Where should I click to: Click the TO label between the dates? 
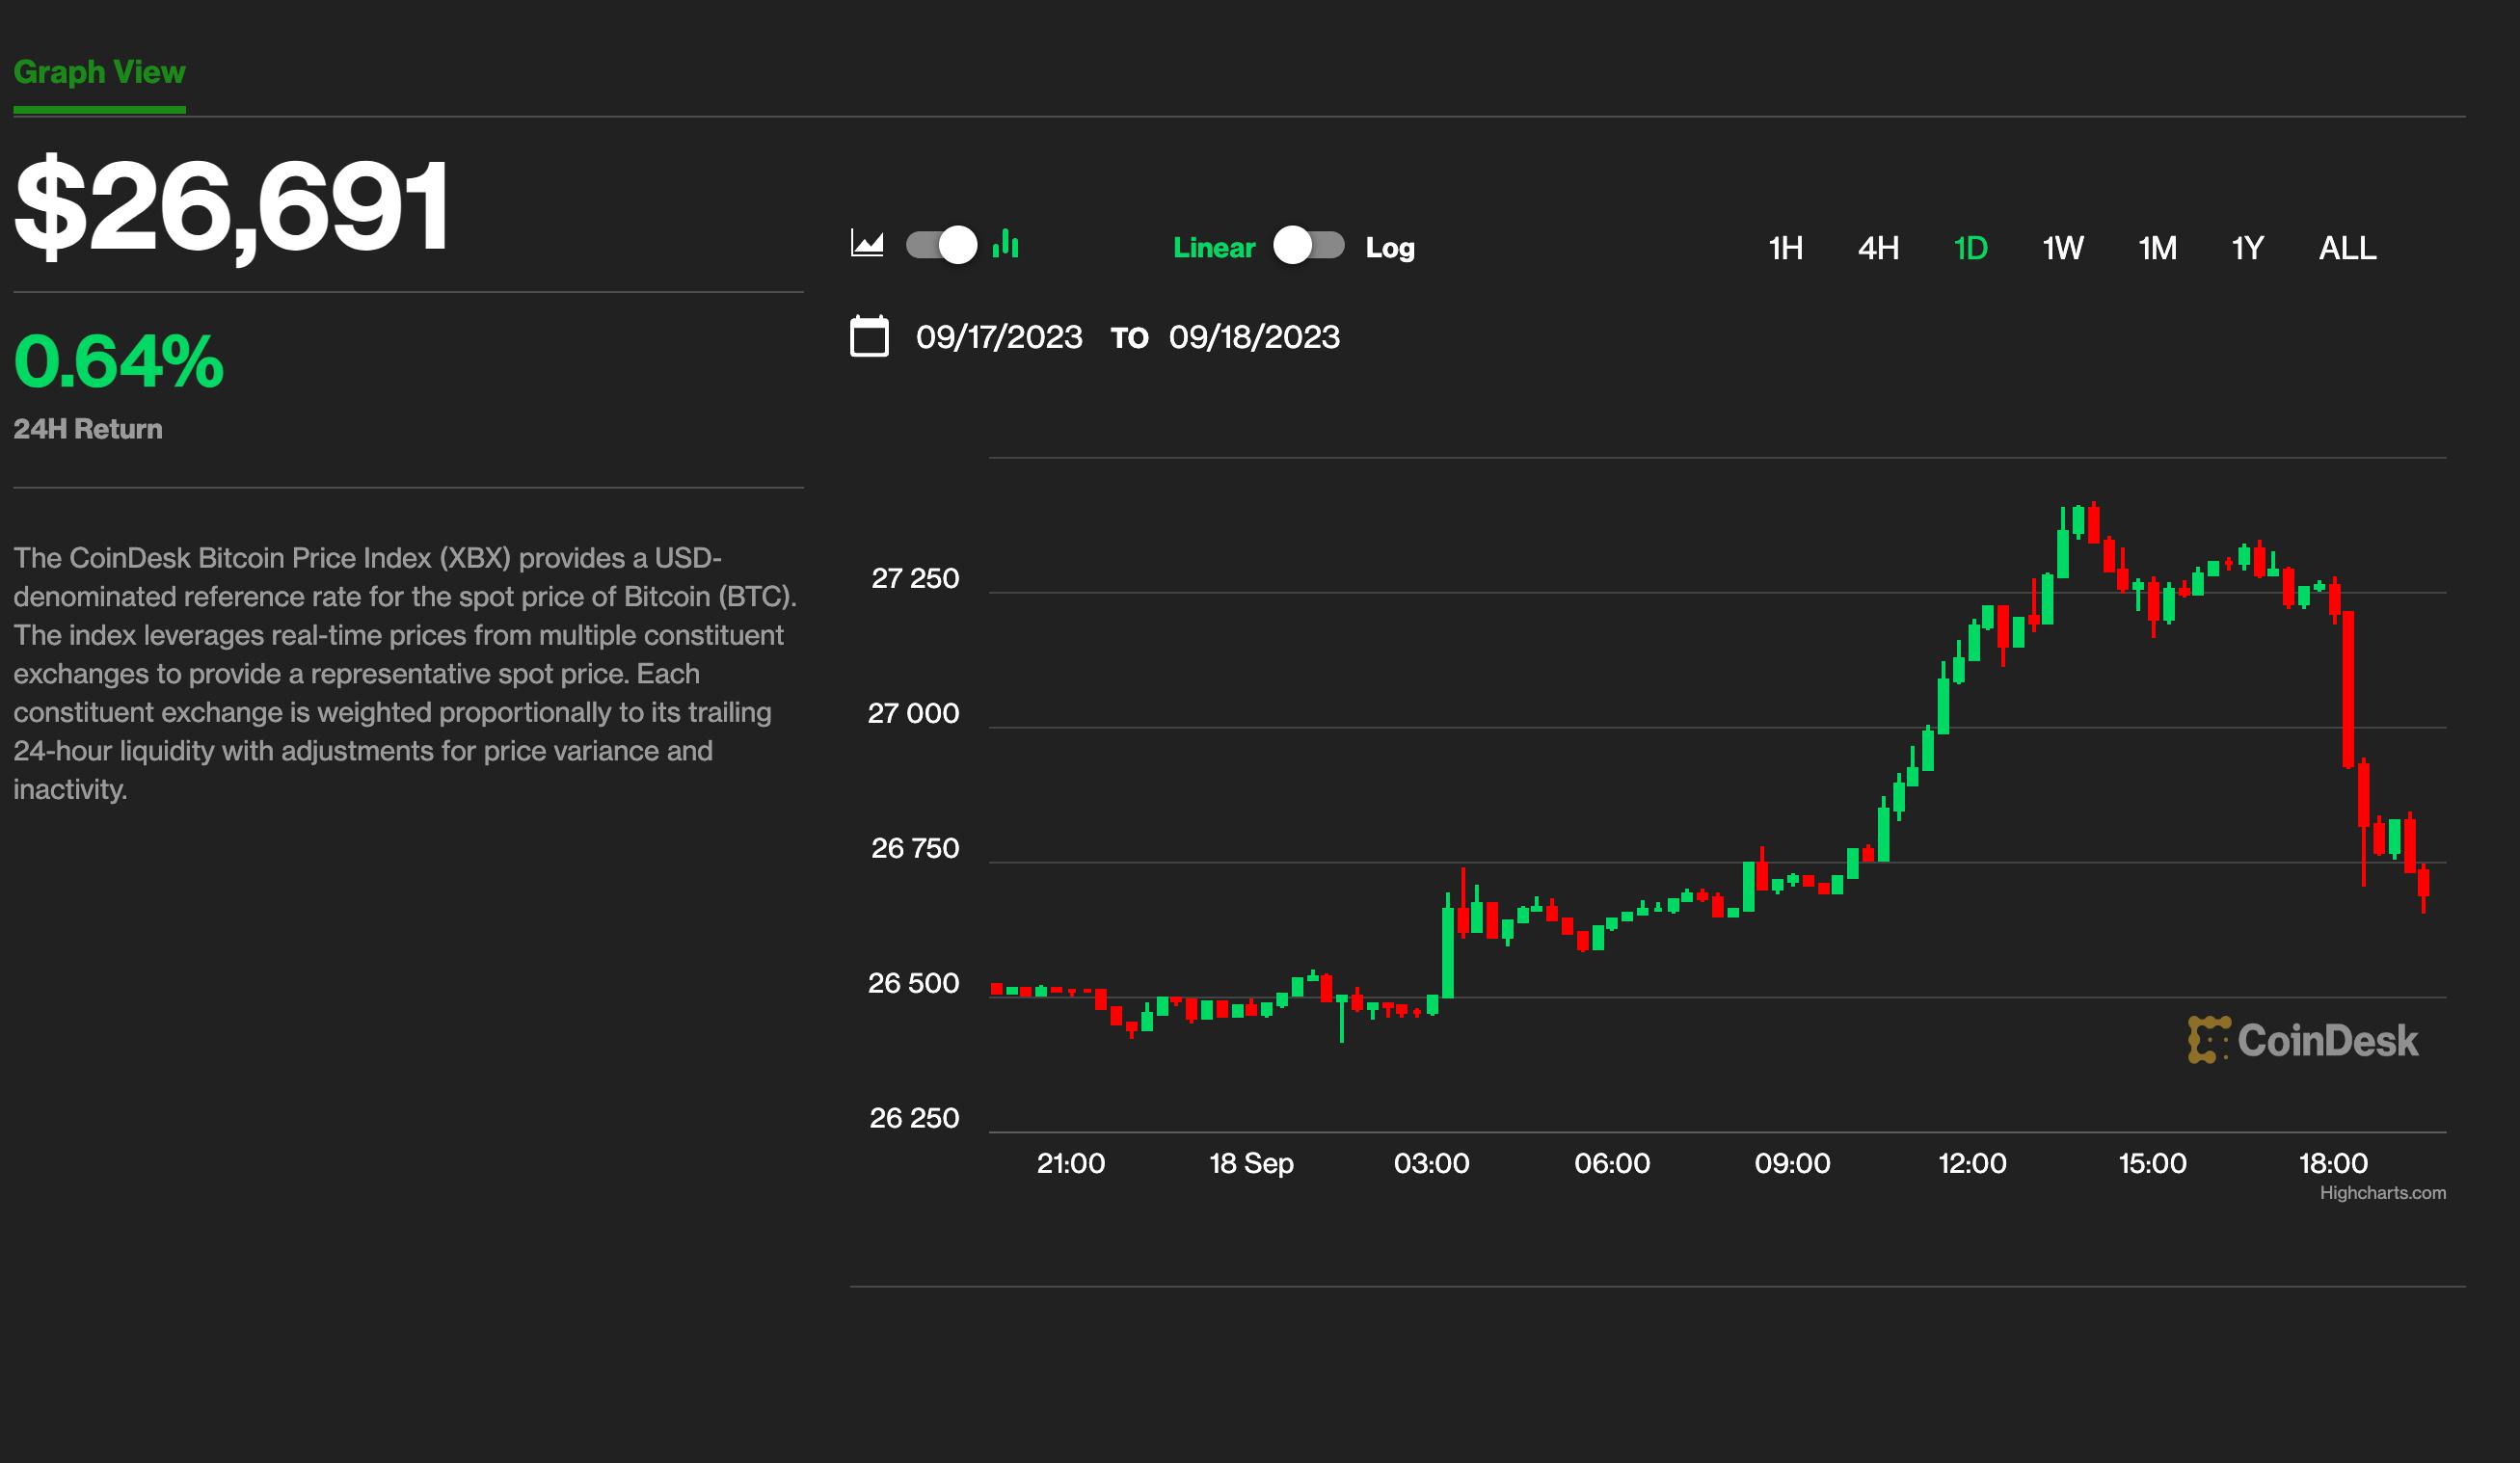[1129, 338]
